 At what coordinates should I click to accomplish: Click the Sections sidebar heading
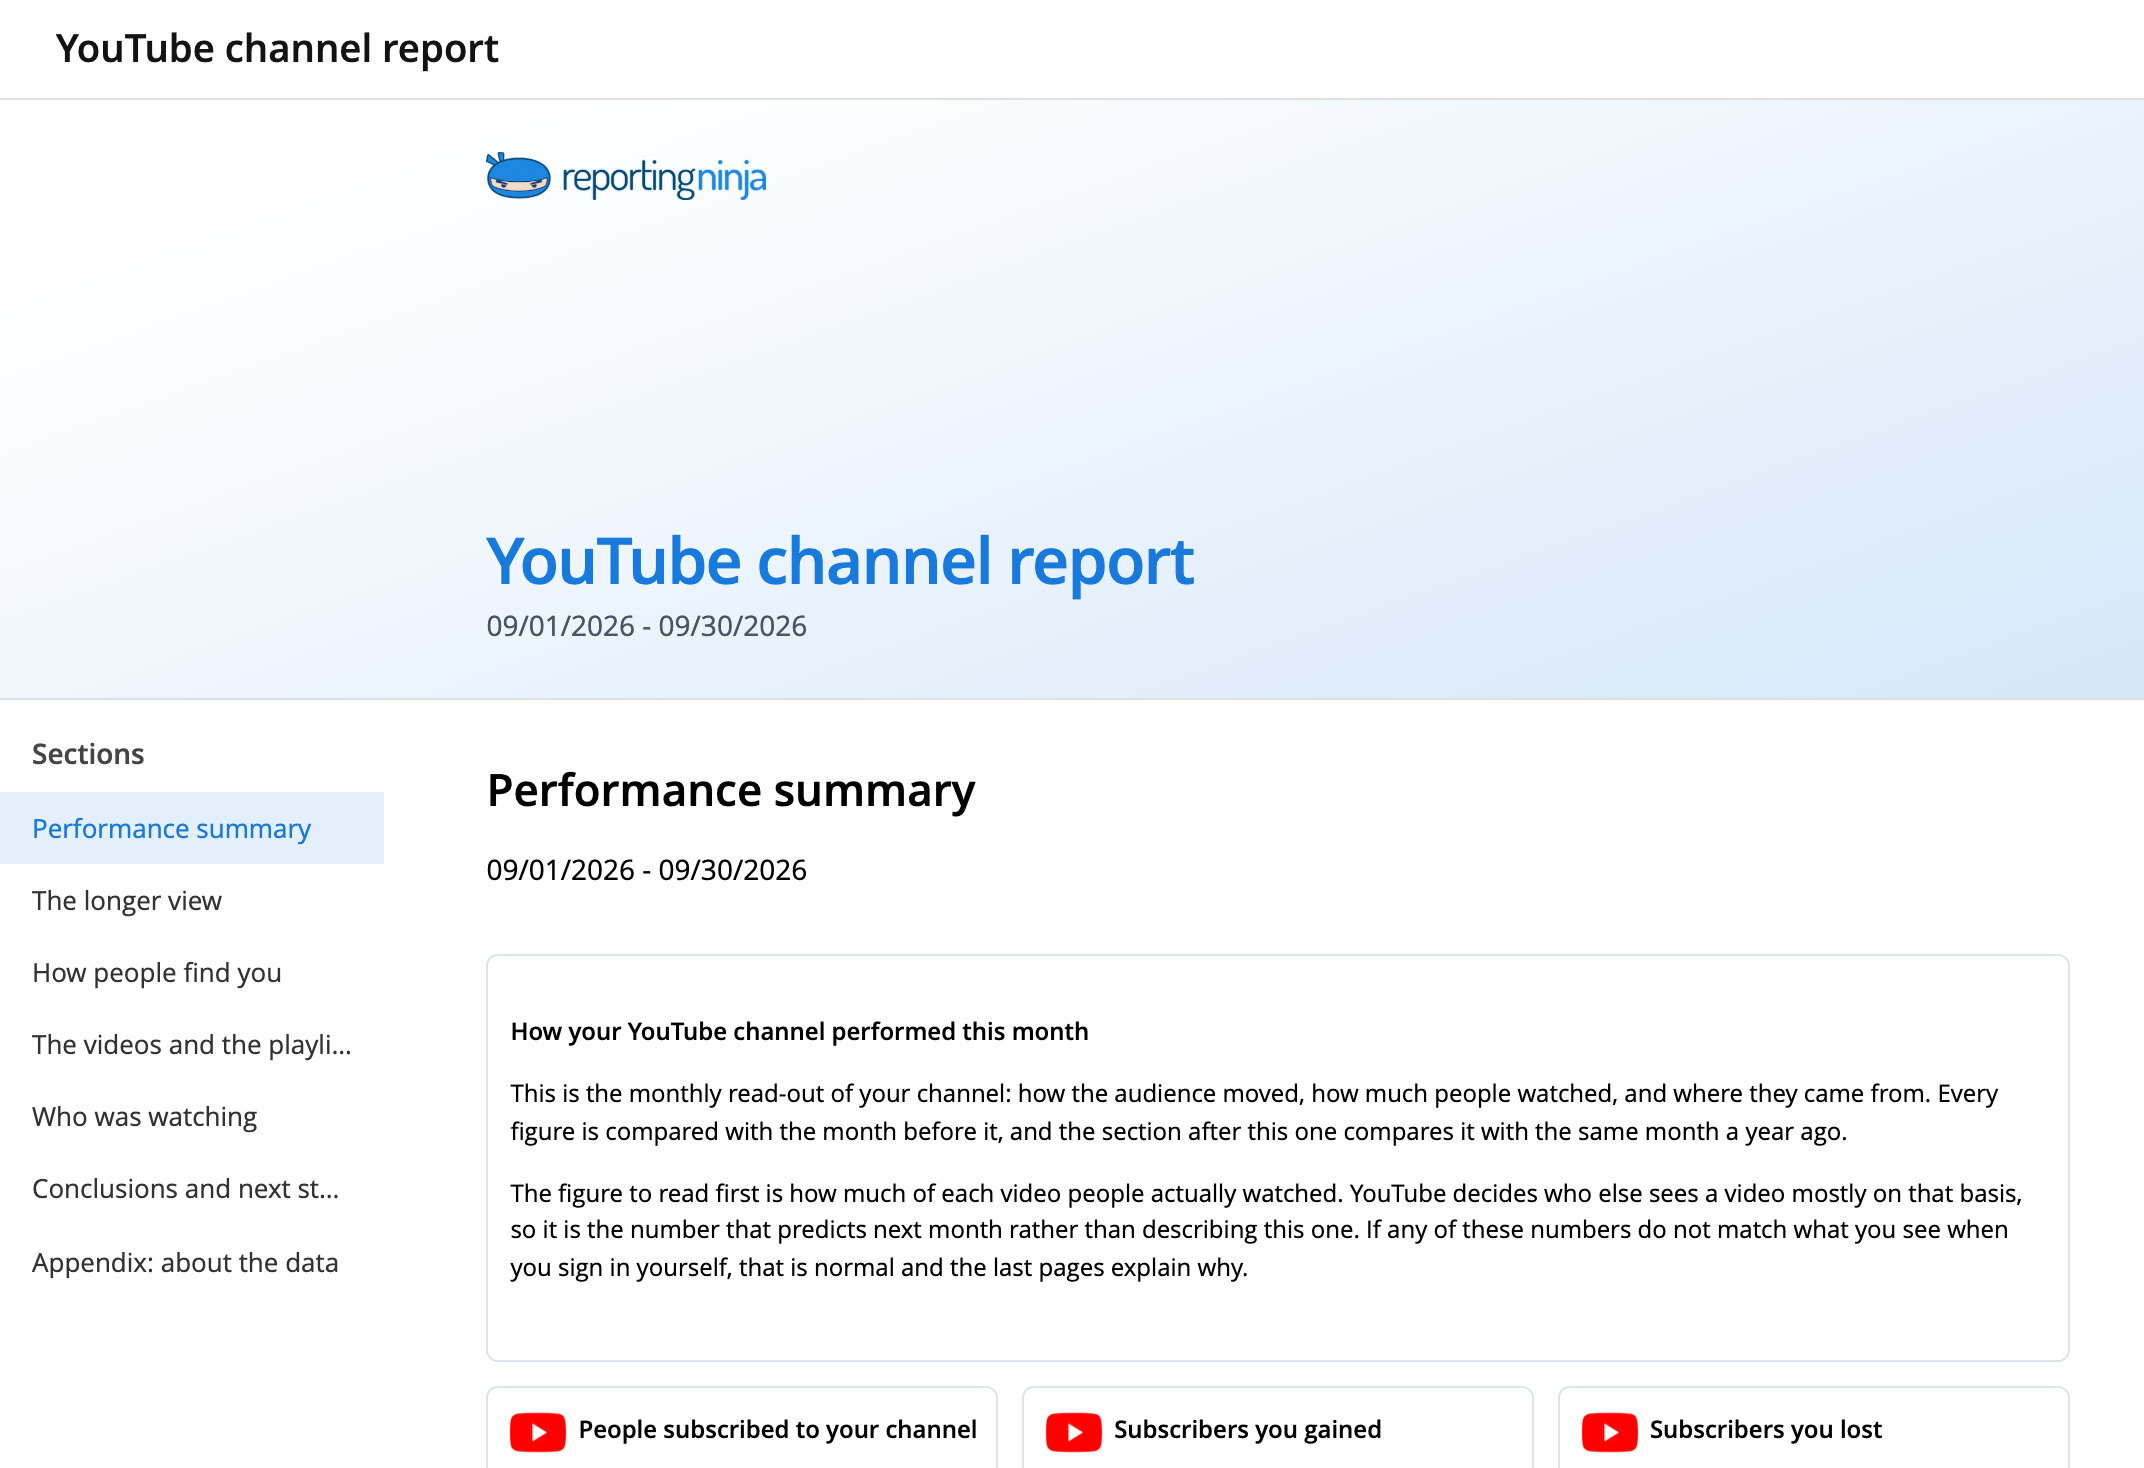coord(88,754)
